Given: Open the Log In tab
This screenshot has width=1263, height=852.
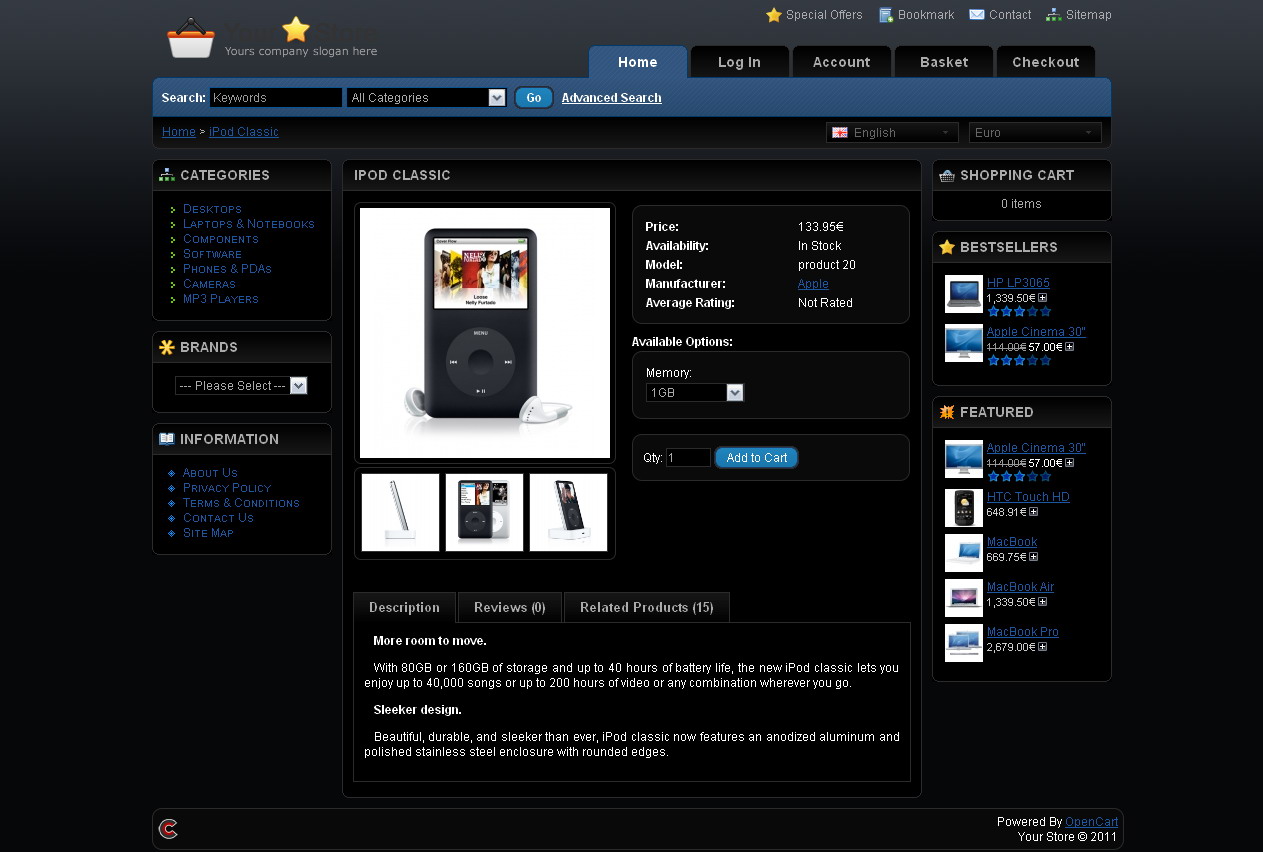Looking at the screenshot, I should (x=739, y=62).
